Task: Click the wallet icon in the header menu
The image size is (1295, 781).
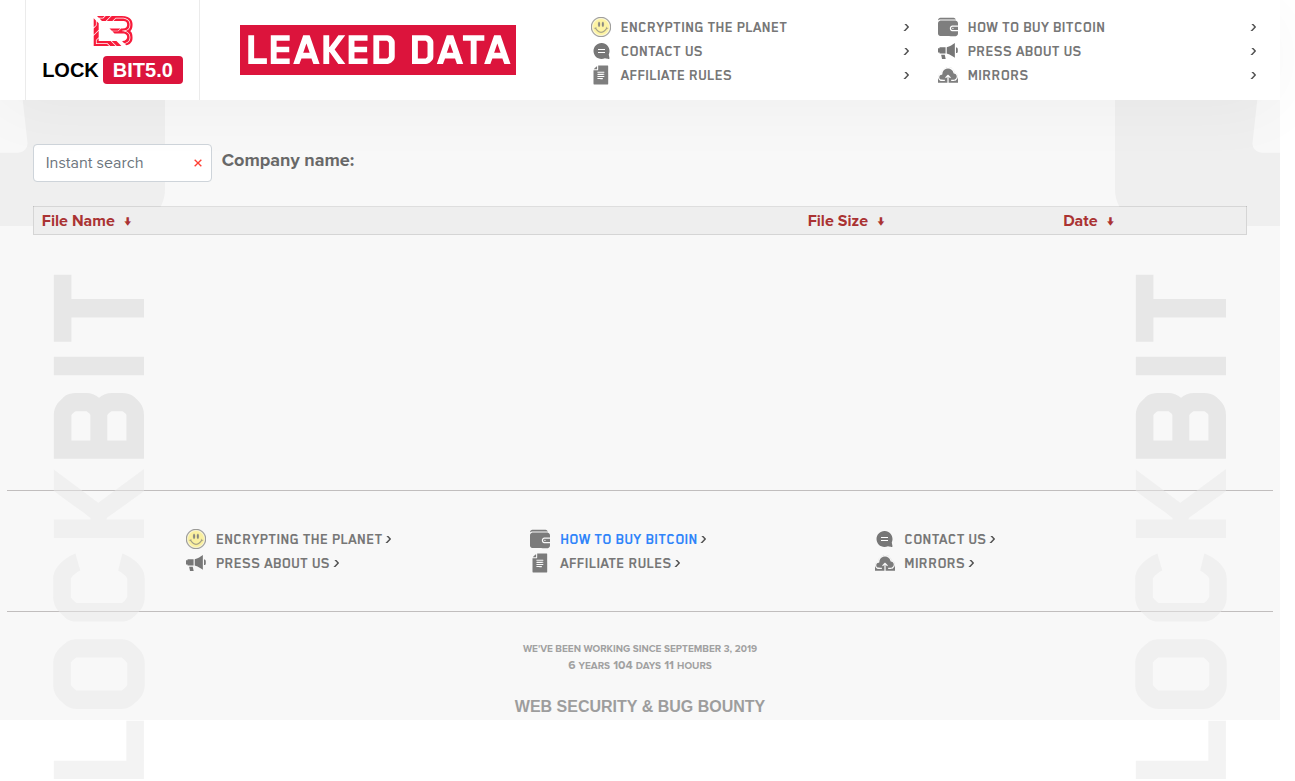Action: point(948,27)
